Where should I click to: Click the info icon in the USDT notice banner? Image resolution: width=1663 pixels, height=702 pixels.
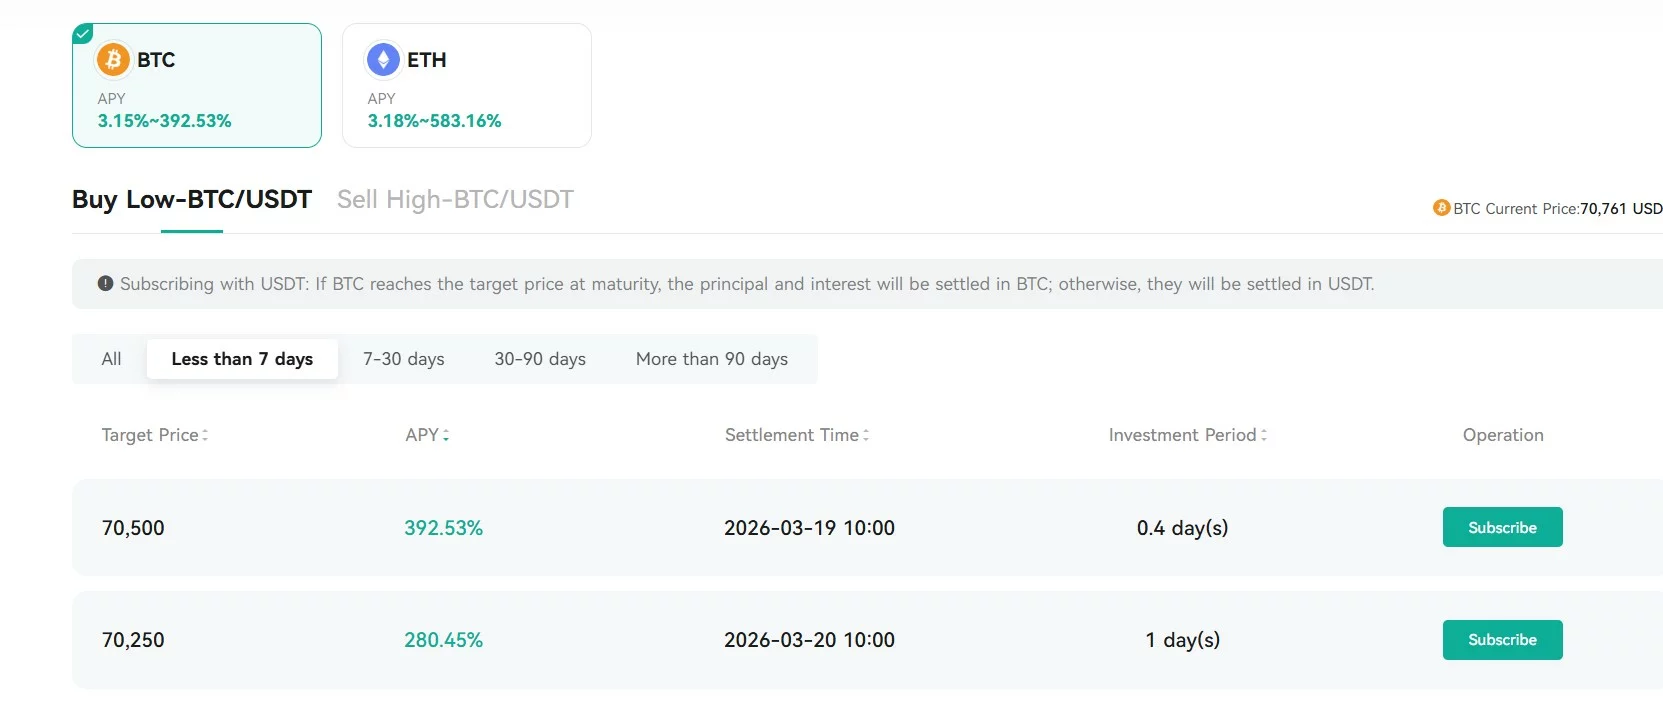click(x=104, y=283)
